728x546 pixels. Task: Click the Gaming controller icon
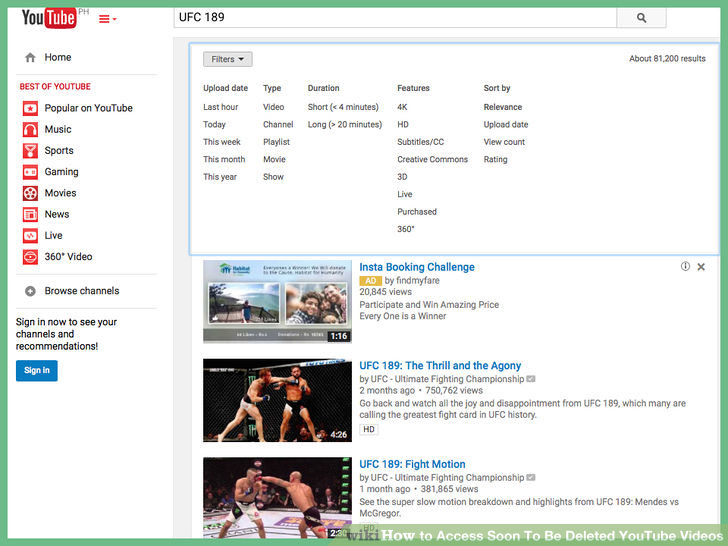click(30, 172)
